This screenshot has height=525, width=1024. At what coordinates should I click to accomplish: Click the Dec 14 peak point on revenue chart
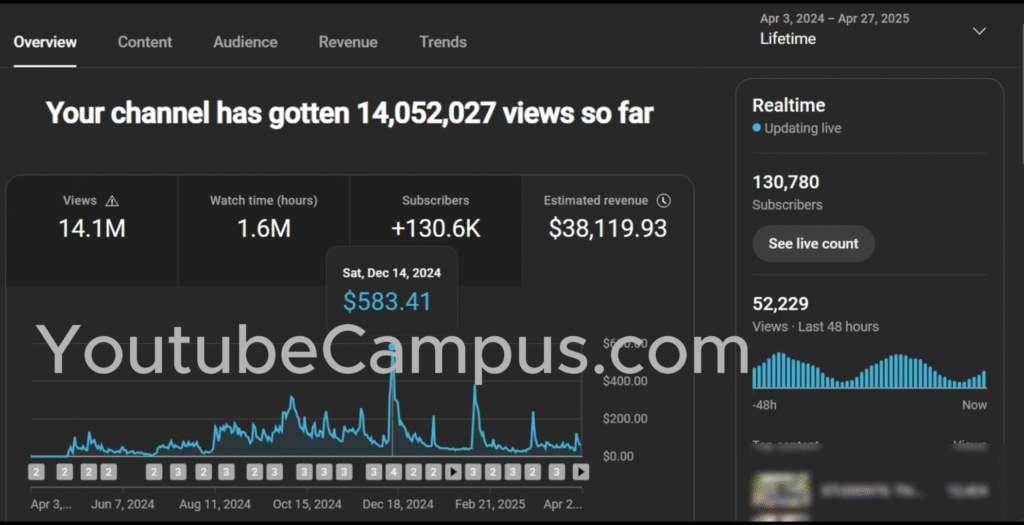pyautogui.click(x=392, y=347)
